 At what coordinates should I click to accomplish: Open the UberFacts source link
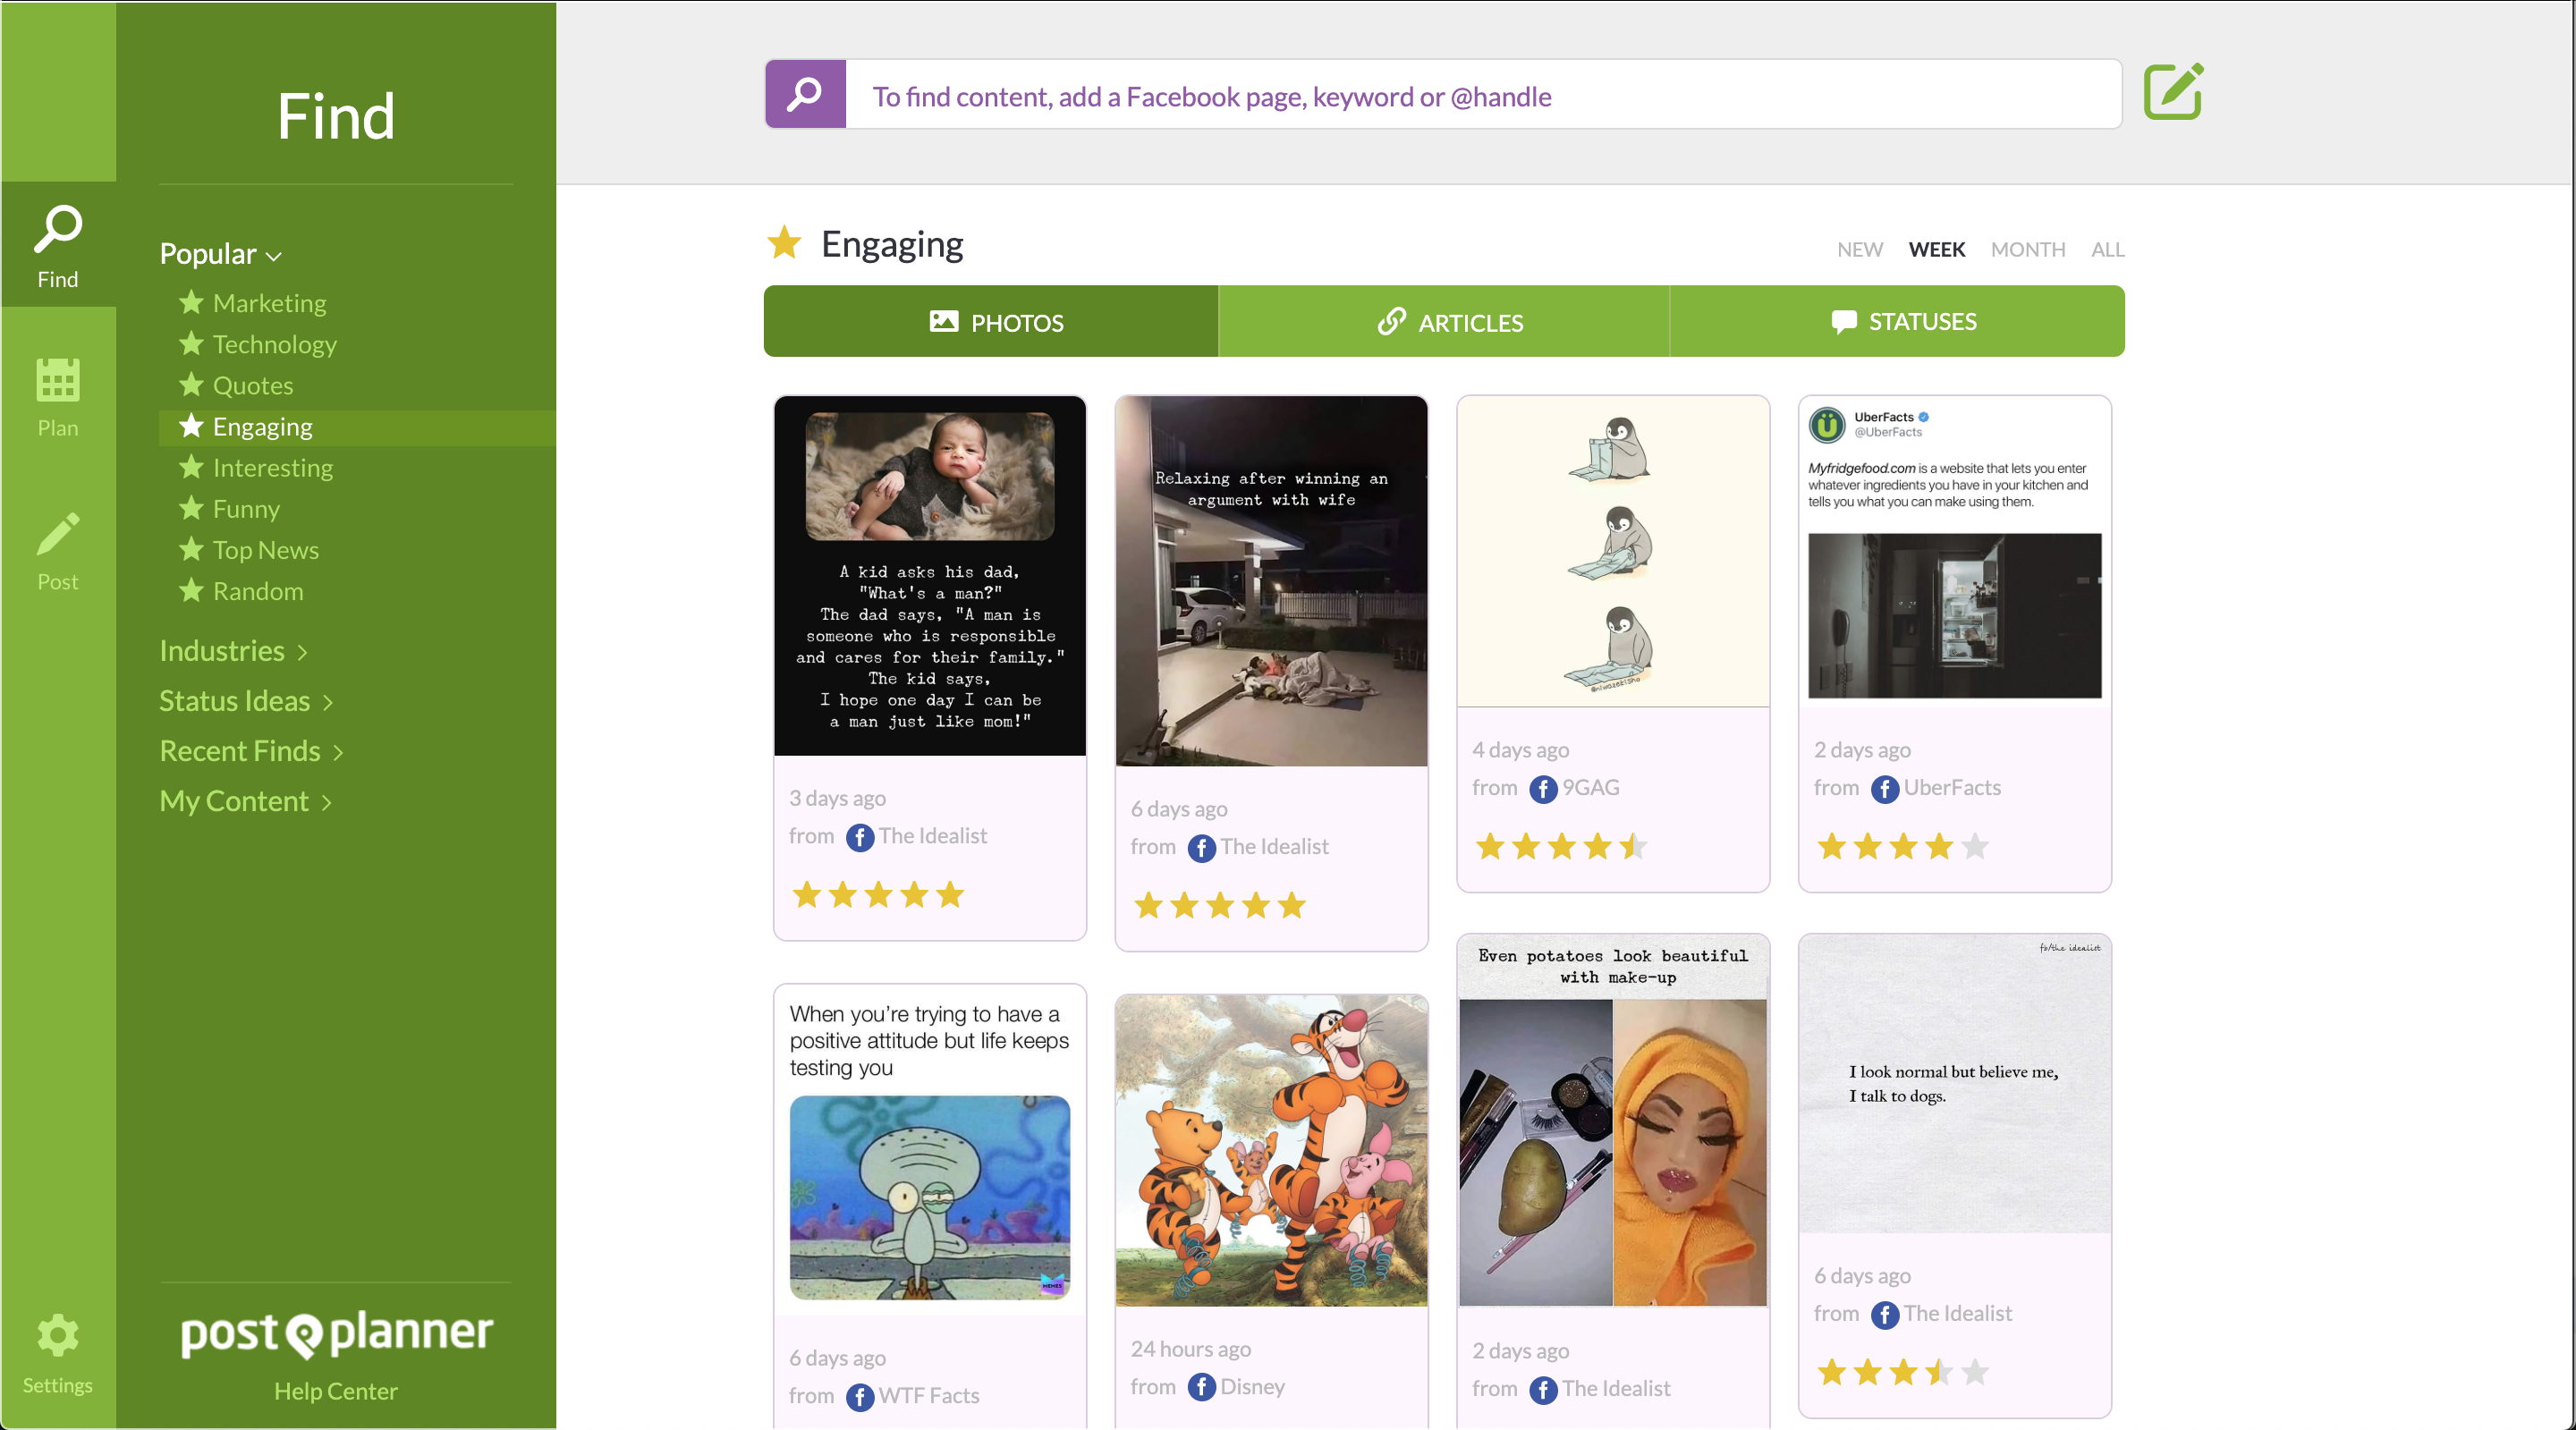tap(1952, 788)
